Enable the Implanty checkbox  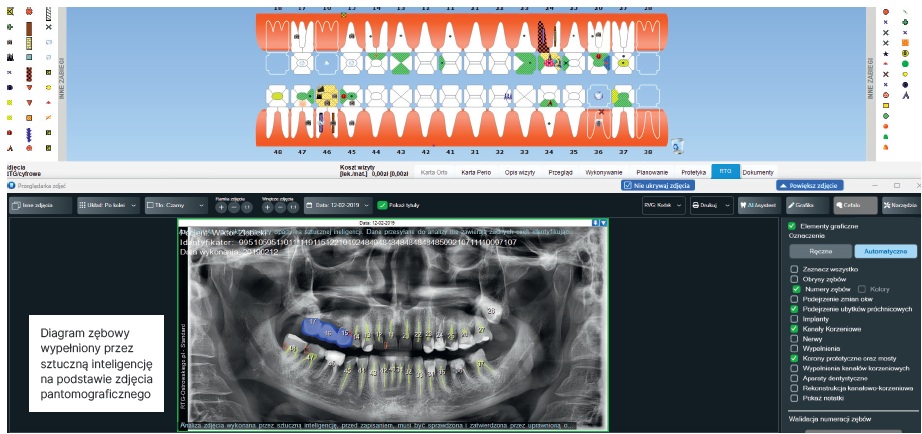pos(794,318)
